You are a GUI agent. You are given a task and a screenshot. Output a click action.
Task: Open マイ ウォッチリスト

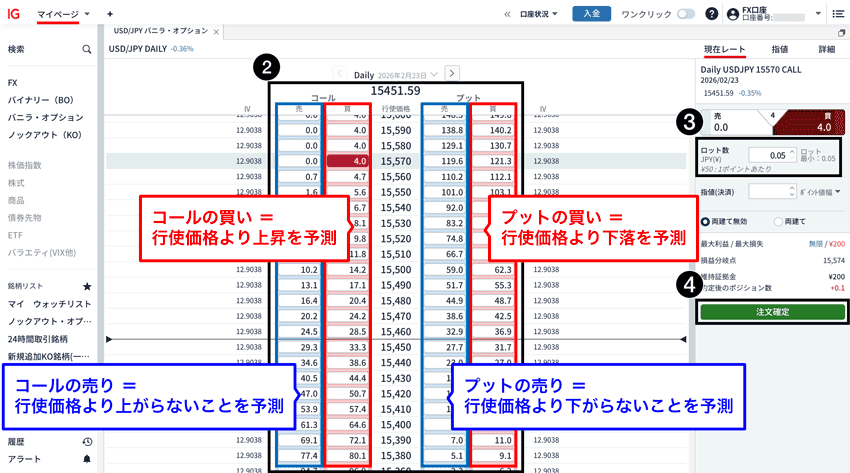(x=49, y=304)
